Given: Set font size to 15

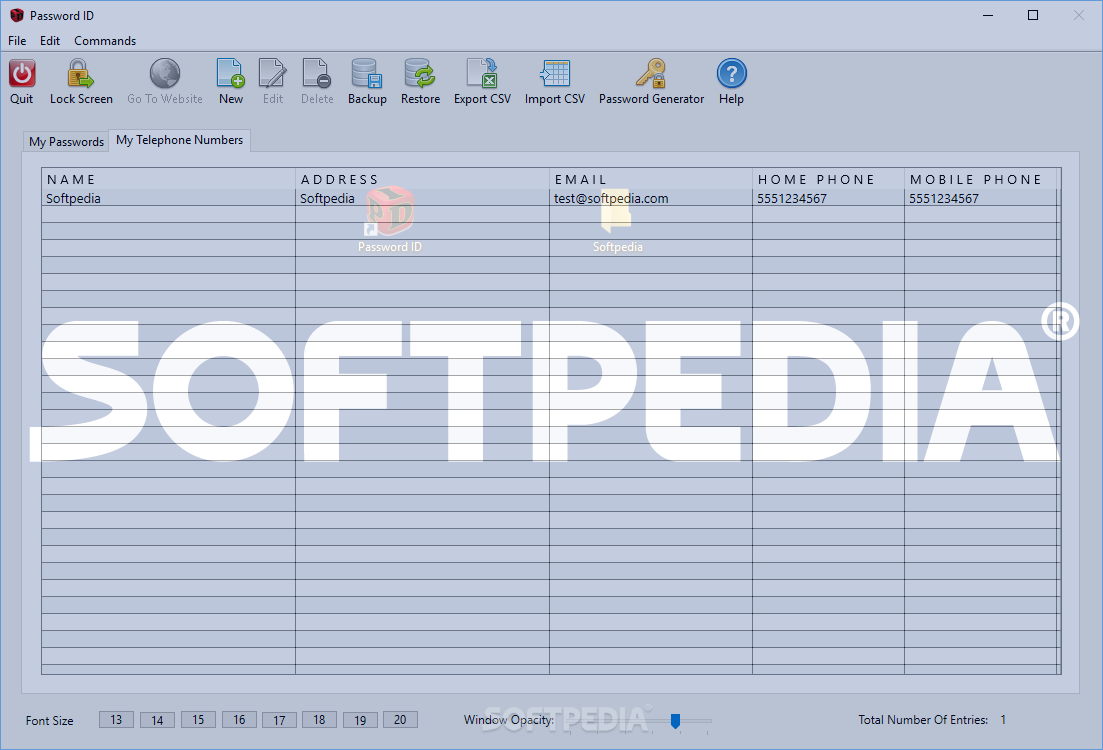Looking at the screenshot, I should (198, 720).
